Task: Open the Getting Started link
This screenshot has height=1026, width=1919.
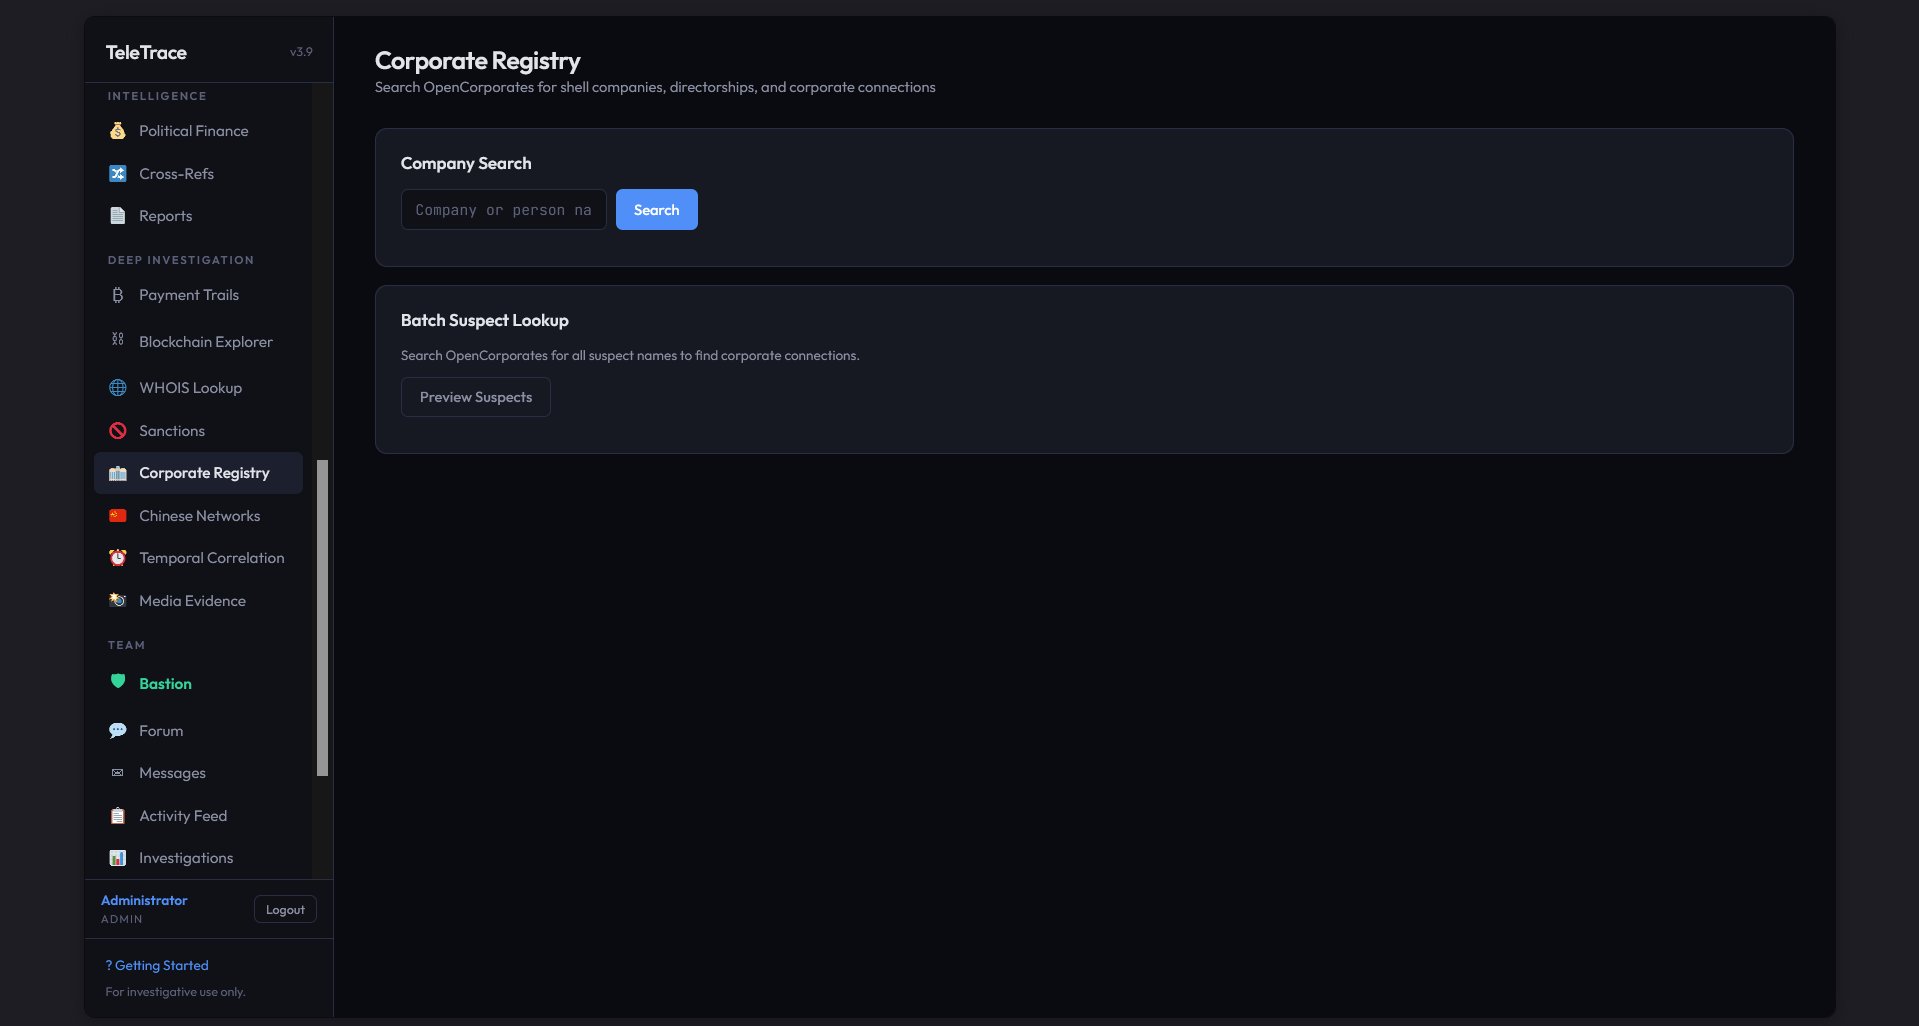Action: tap(156, 965)
